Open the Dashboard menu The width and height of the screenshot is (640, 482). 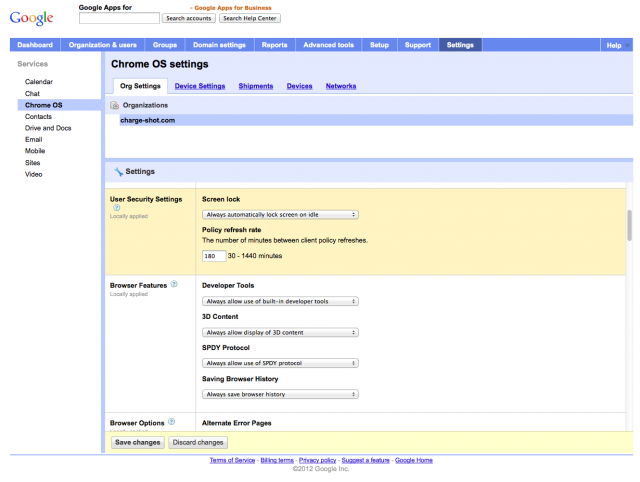click(x=35, y=45)
